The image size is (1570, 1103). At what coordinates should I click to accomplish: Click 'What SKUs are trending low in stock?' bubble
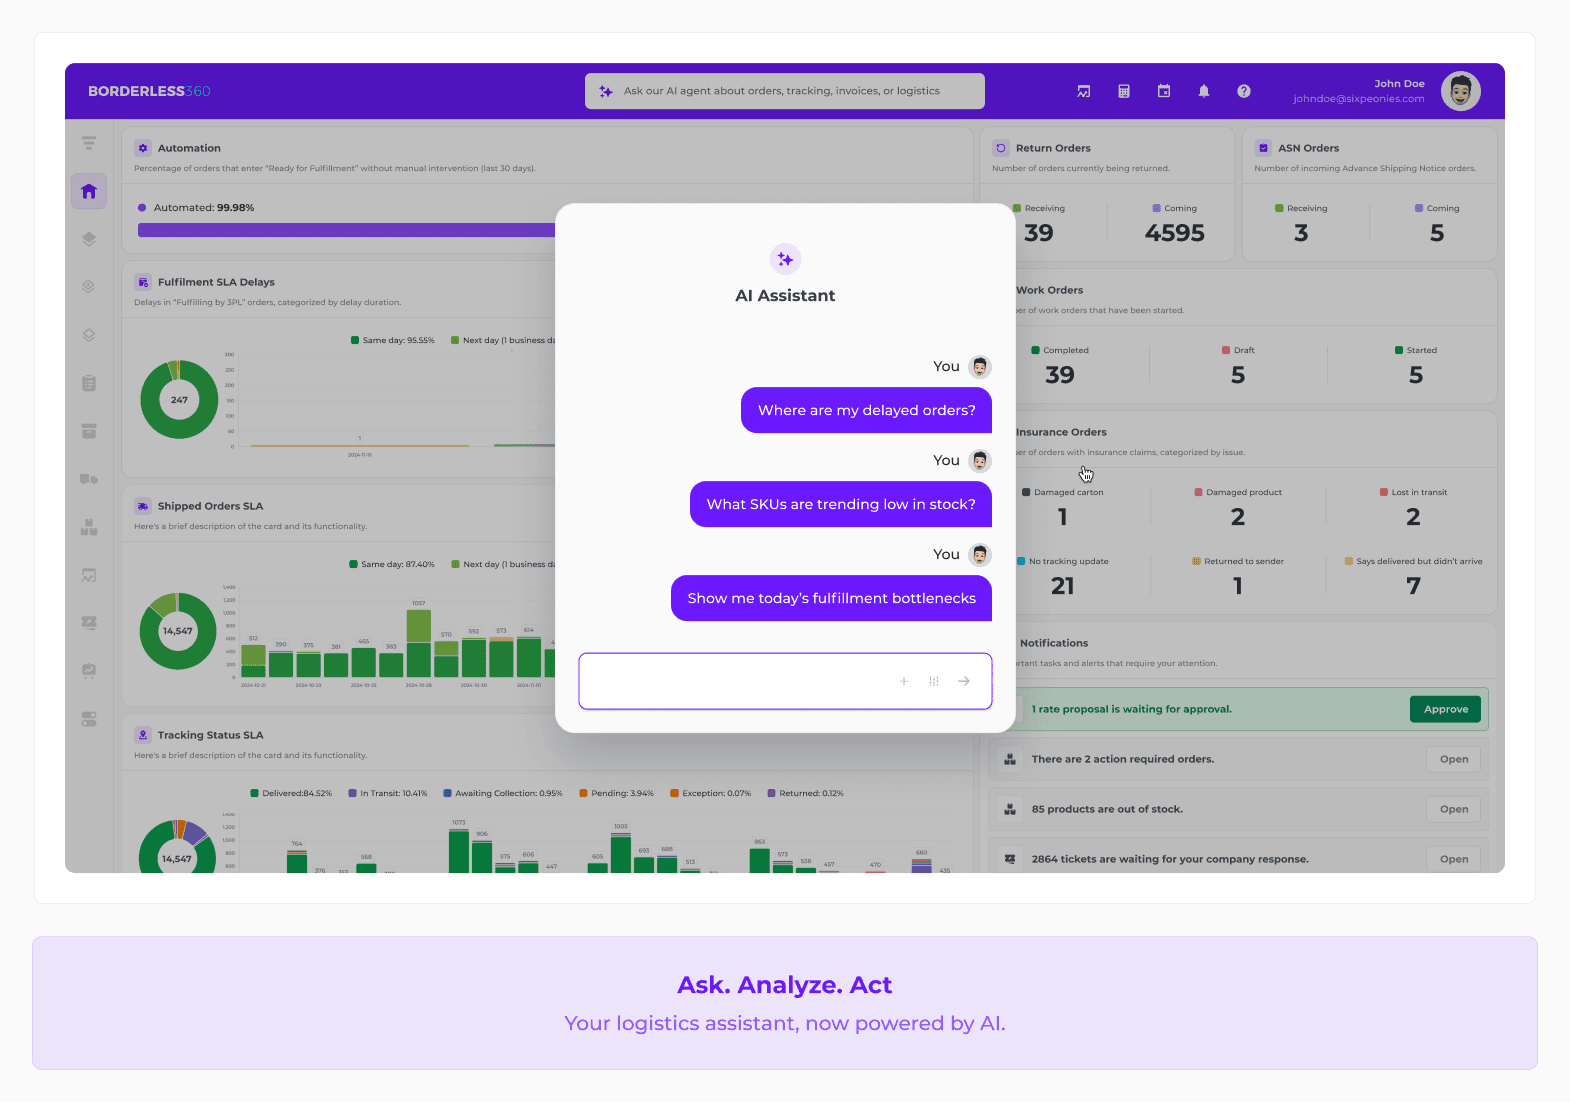[x=841, y=504]
